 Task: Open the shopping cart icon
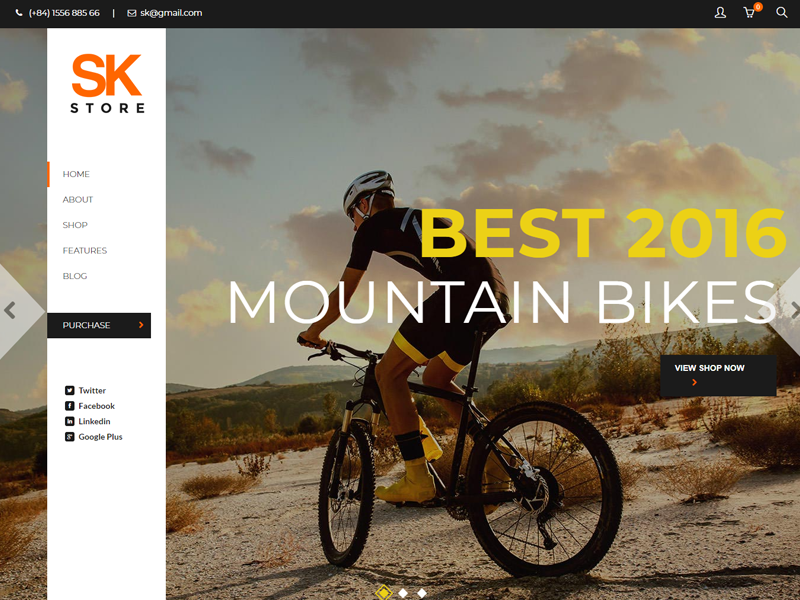point(749,13)
